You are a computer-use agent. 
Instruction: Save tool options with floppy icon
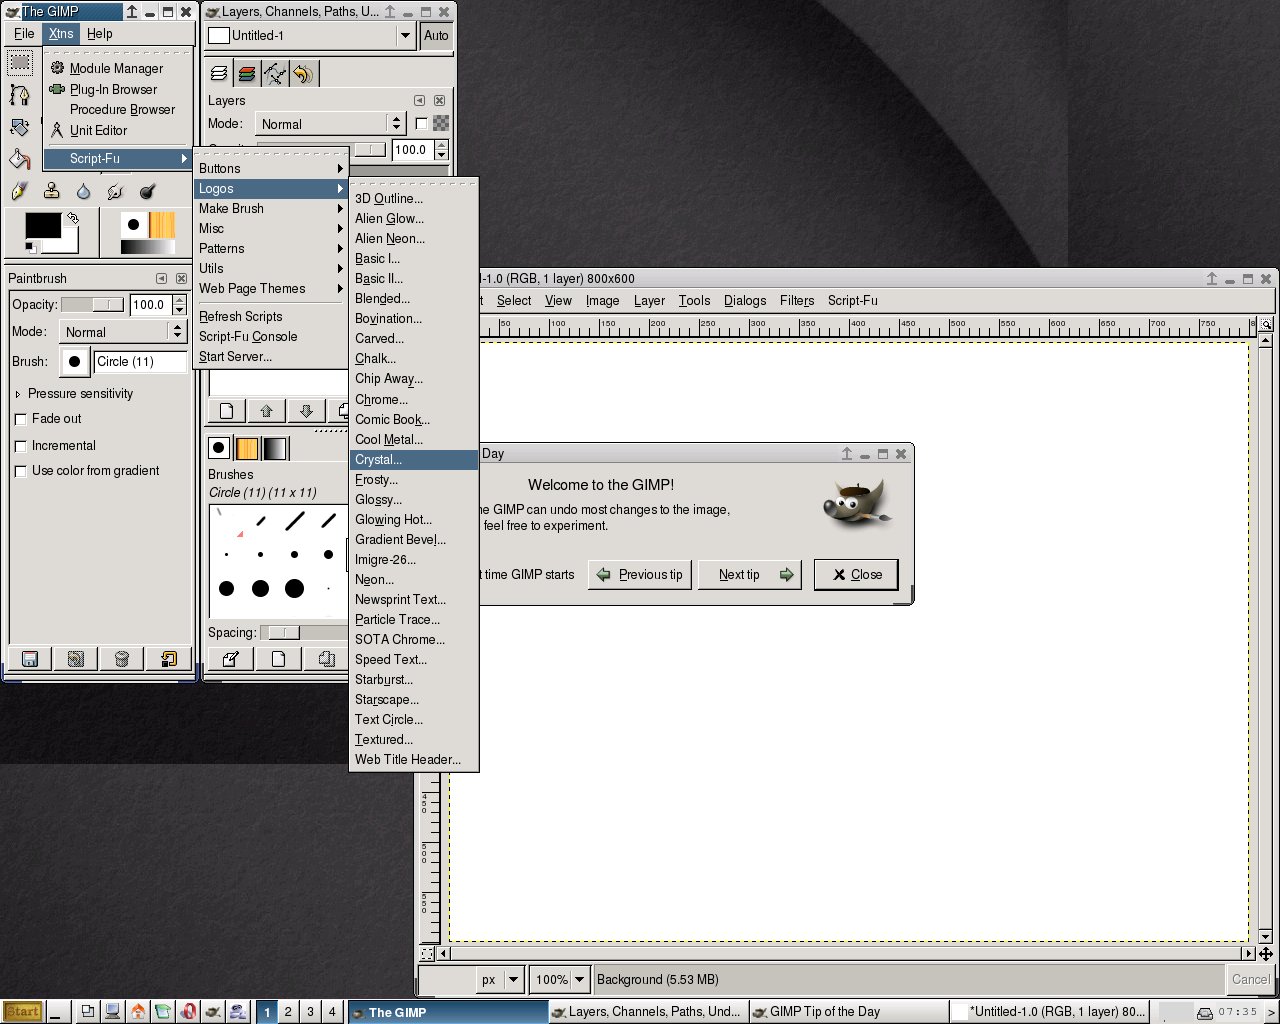(x=30, y=658)
